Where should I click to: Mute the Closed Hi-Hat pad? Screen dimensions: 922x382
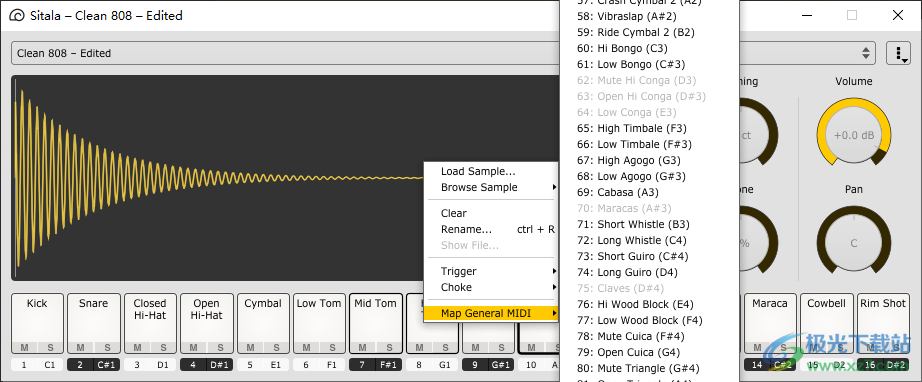(x=137, y=348)
